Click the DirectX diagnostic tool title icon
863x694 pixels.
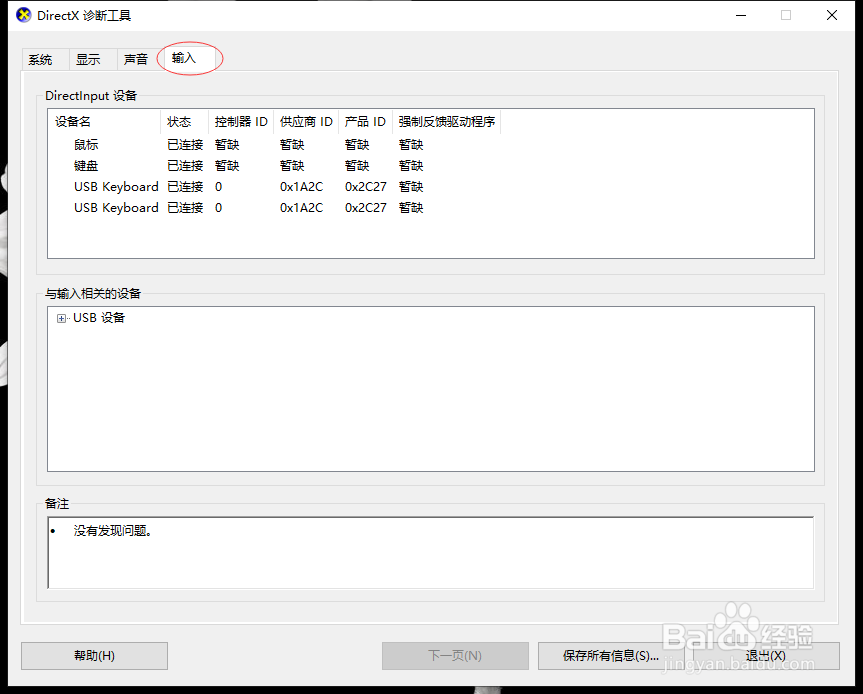coord(24,15)
